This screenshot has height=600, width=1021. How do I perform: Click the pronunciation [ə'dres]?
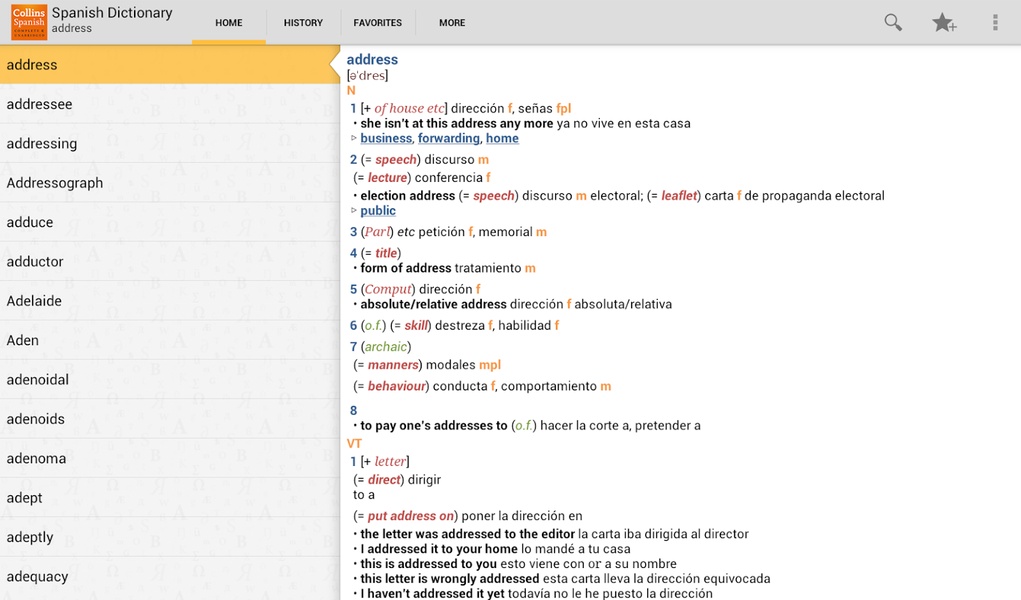(x=367, y=76)
